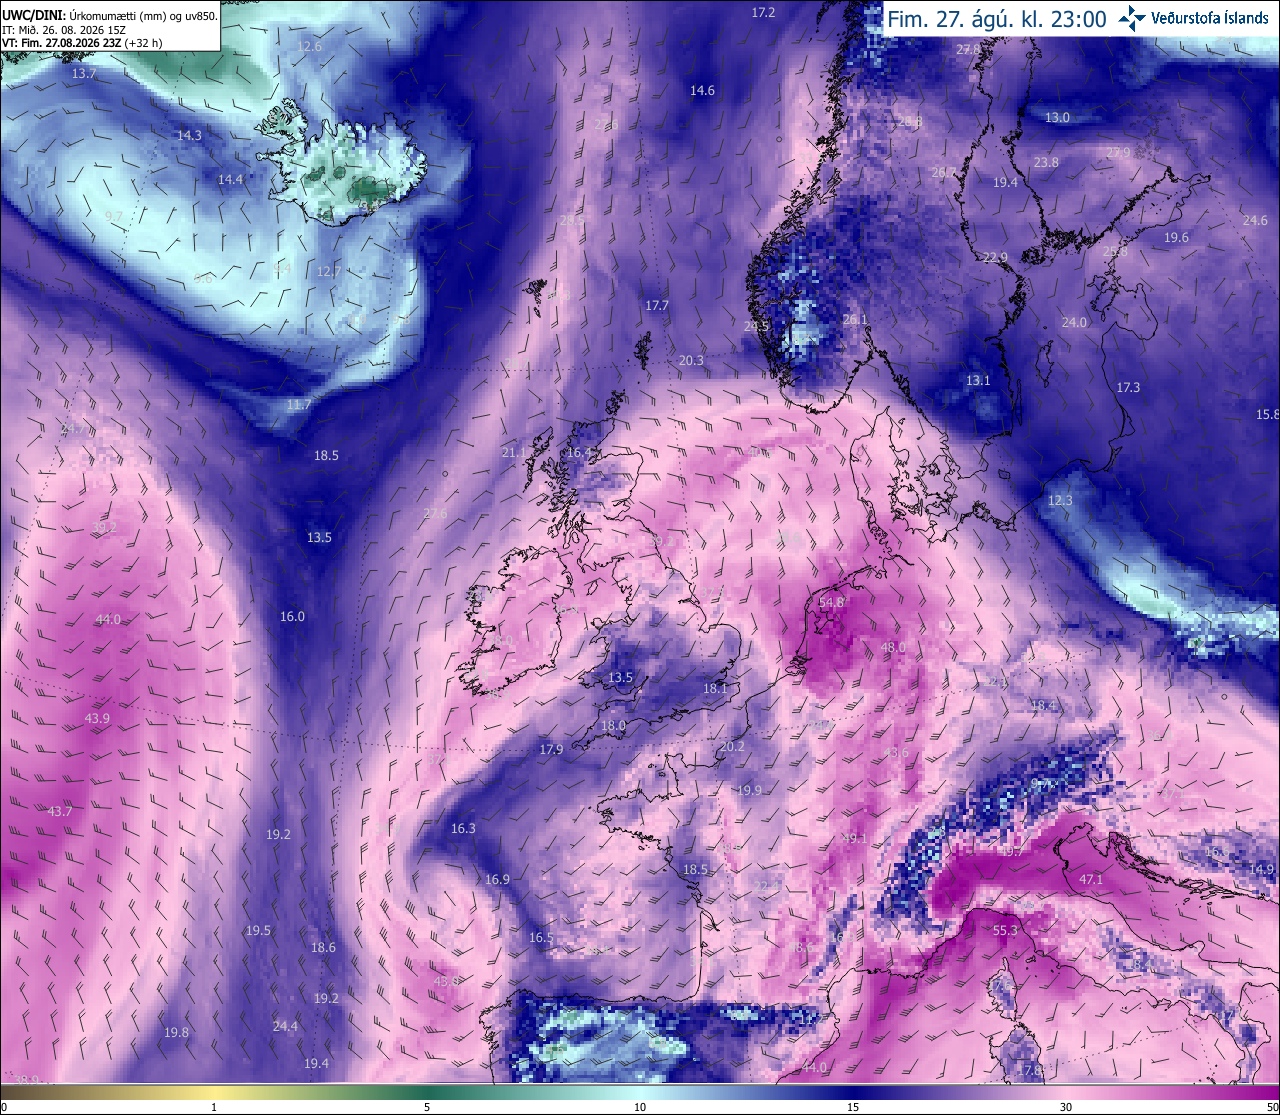
Task: Click the 11.7 value label south of Iceland
Action: click(x=298, y=405)
